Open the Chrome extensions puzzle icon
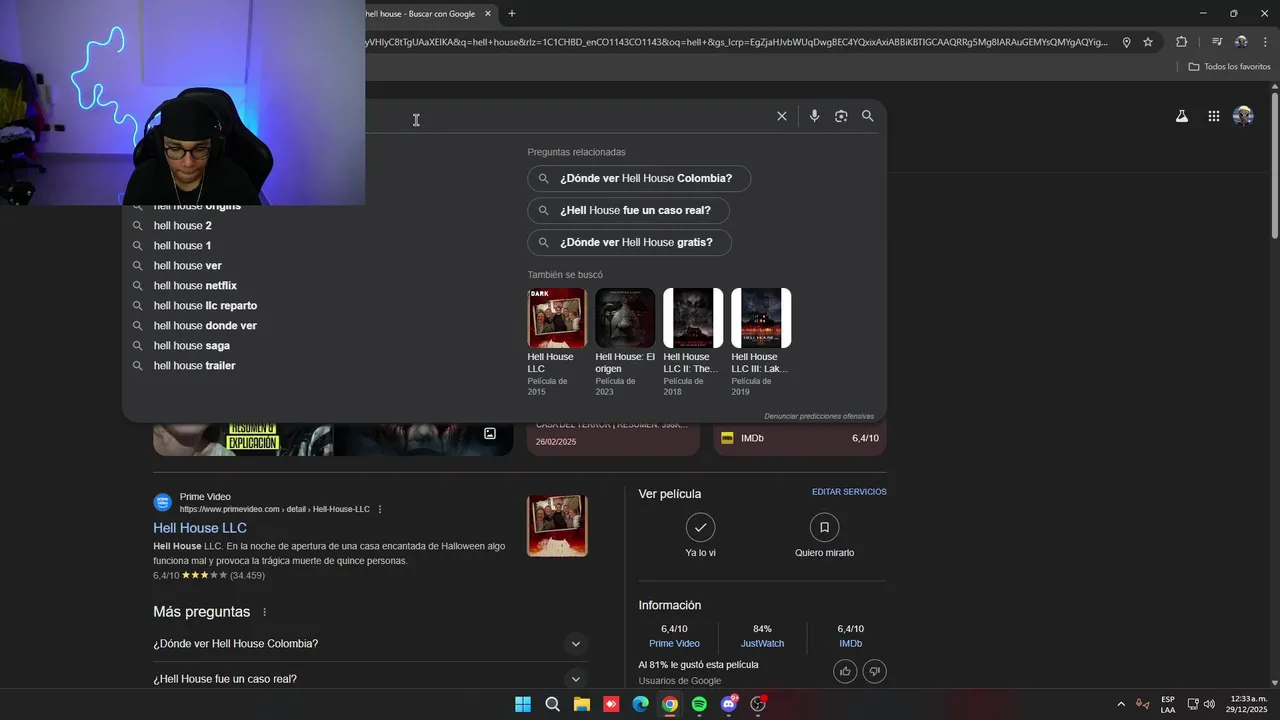This screenshot has height=720, width=1280. (x=1182, y=42)
